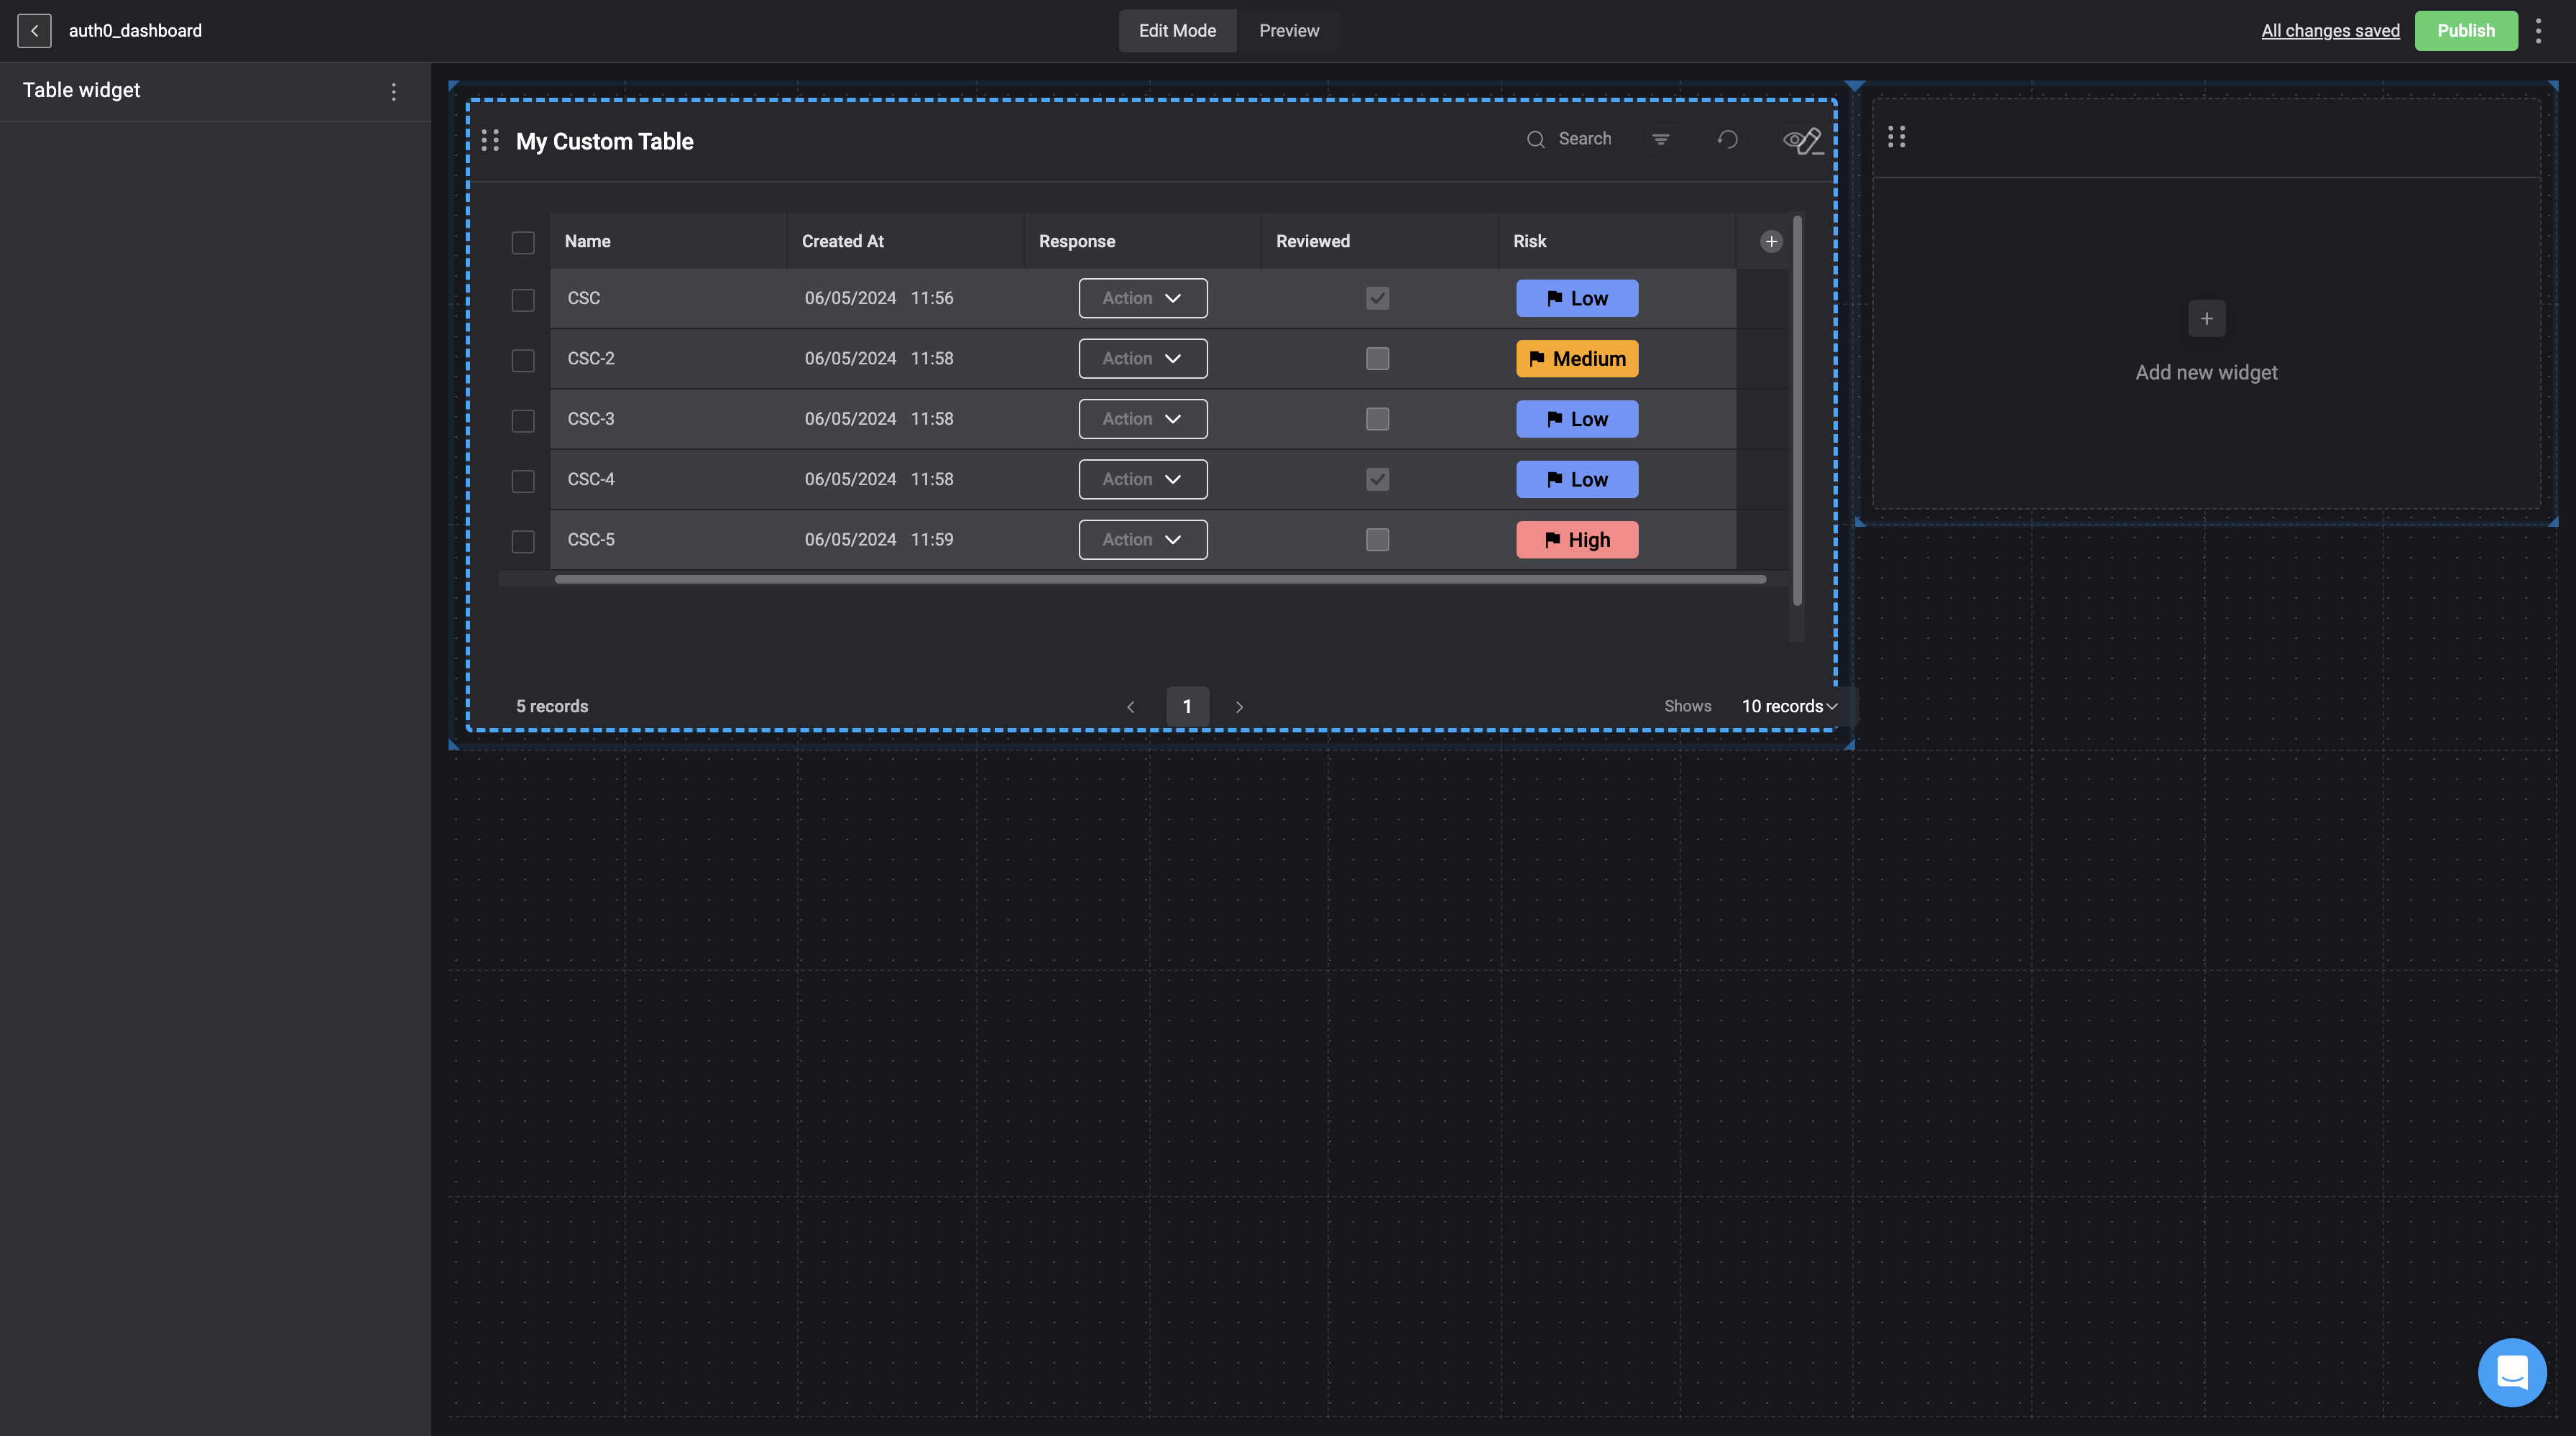The image size is (2576, 1436).
Task: Open Action dropdown for CSC row
Action: 1142,298
